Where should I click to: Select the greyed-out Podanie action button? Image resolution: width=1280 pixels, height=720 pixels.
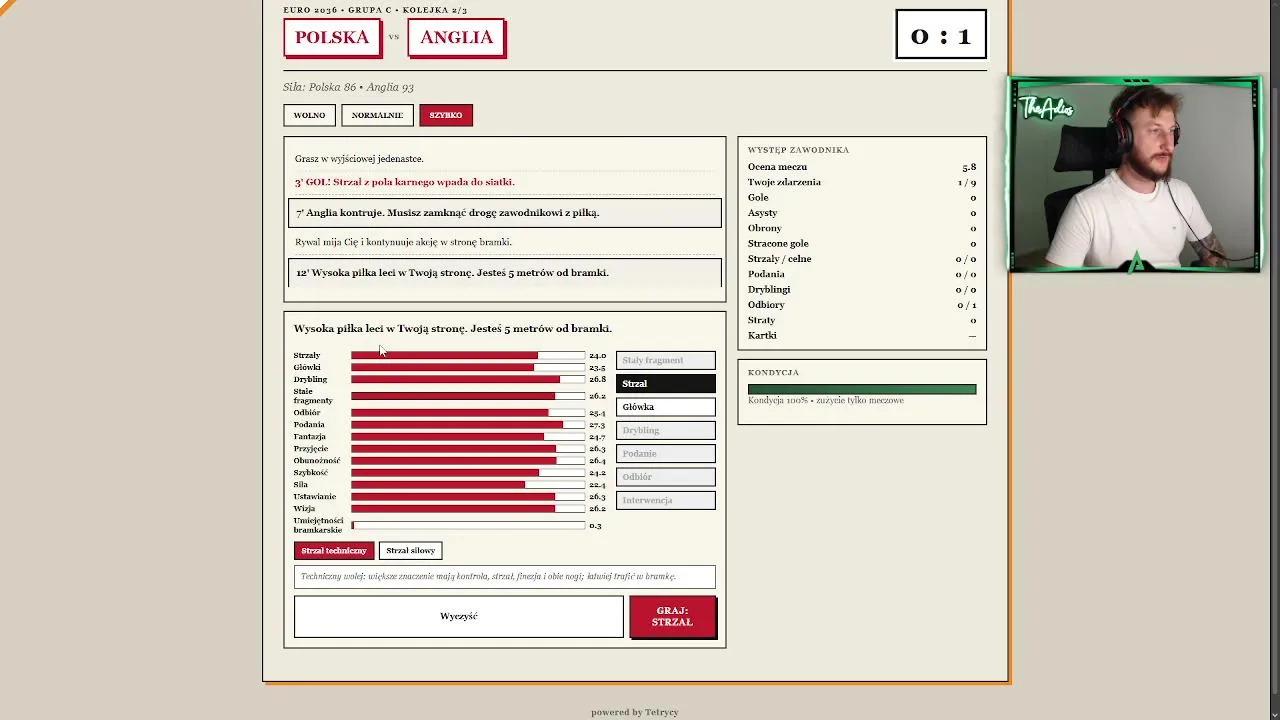click(x=665, y=453)
